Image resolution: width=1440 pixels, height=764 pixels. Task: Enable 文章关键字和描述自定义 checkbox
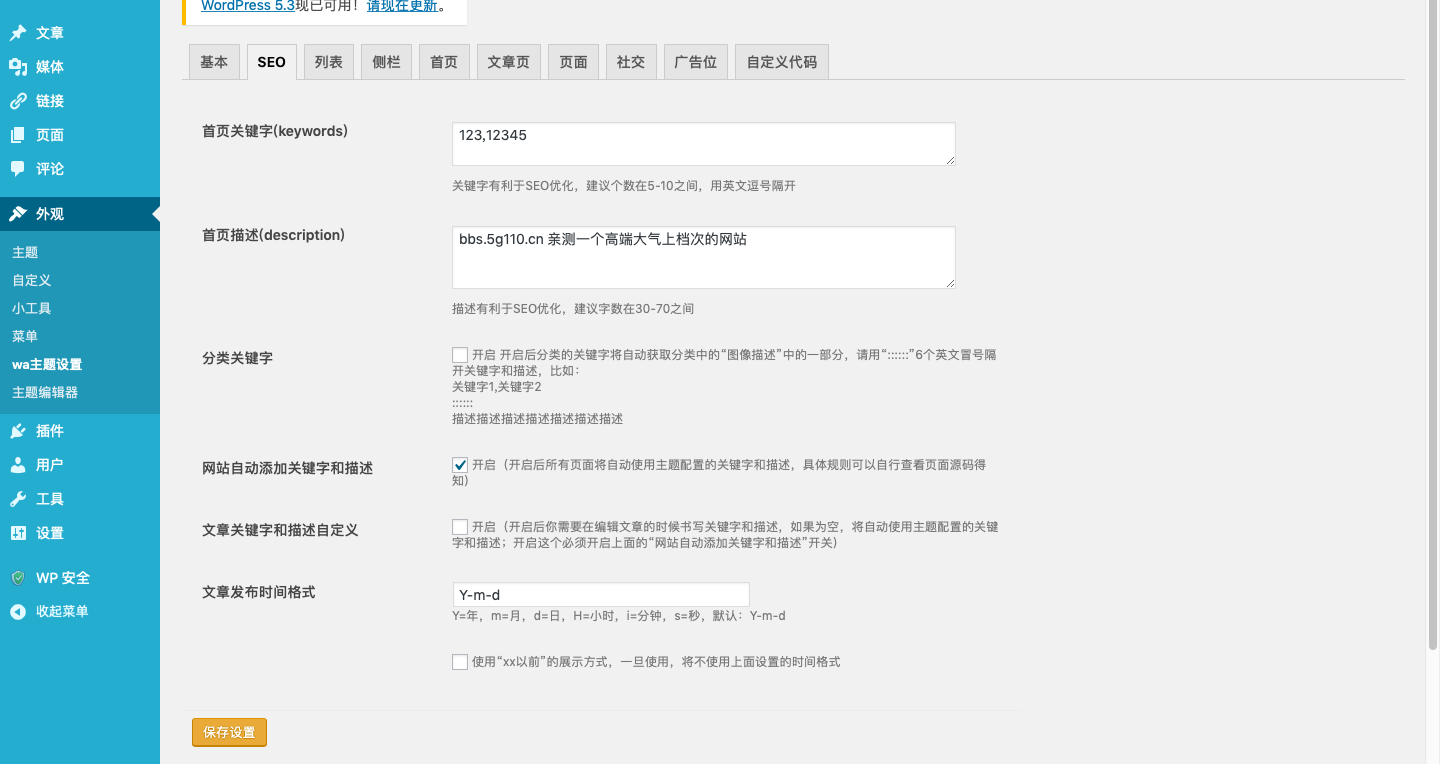[460, 527]
